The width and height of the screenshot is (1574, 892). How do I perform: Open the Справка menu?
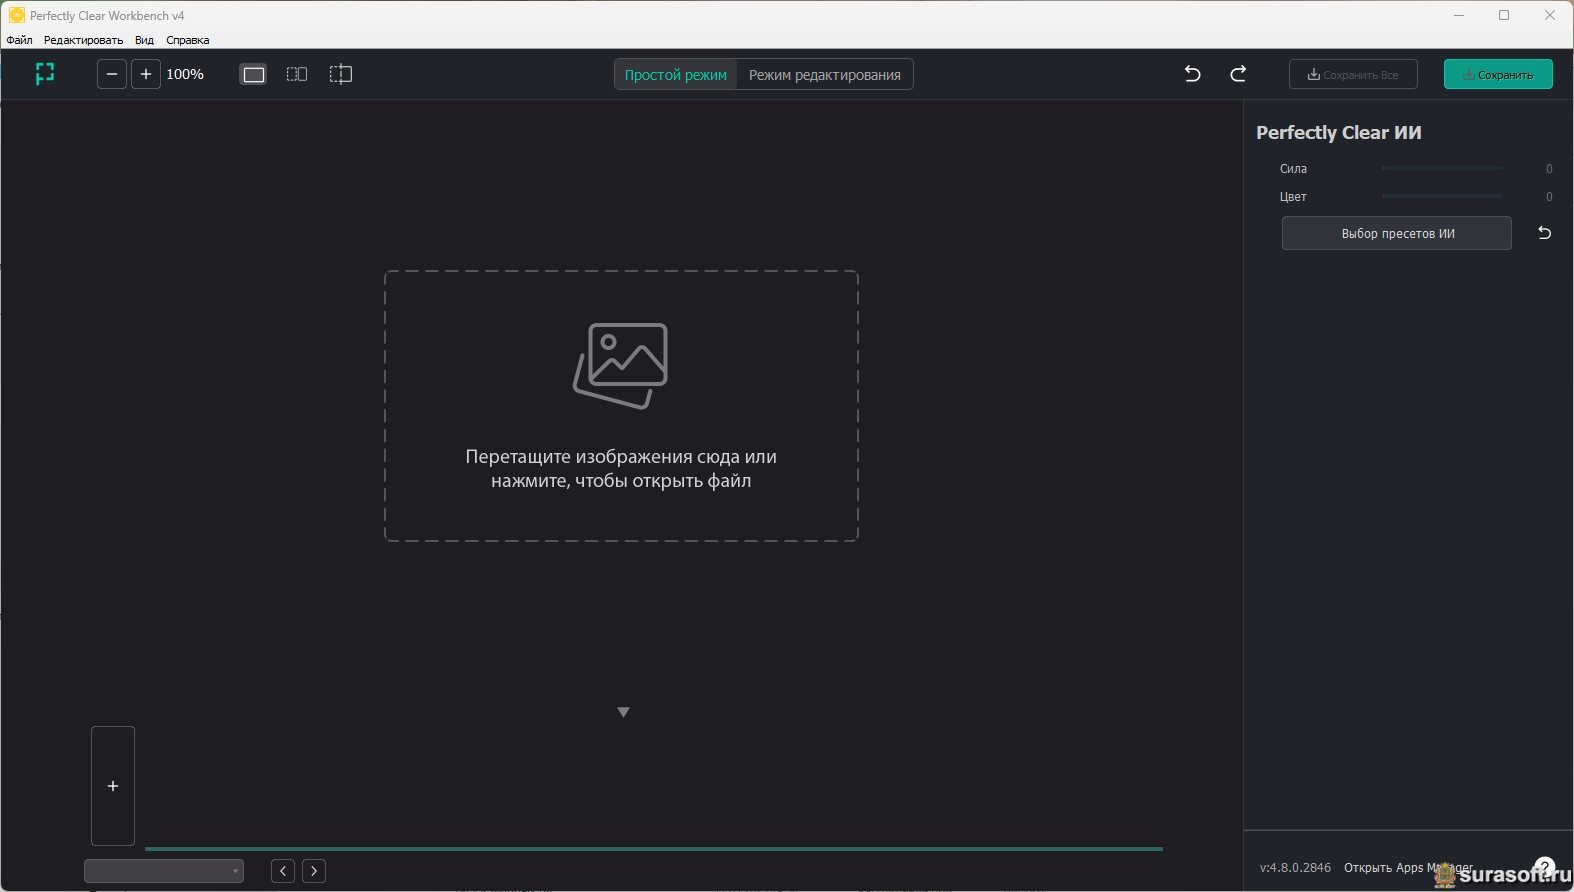point(188,40)
